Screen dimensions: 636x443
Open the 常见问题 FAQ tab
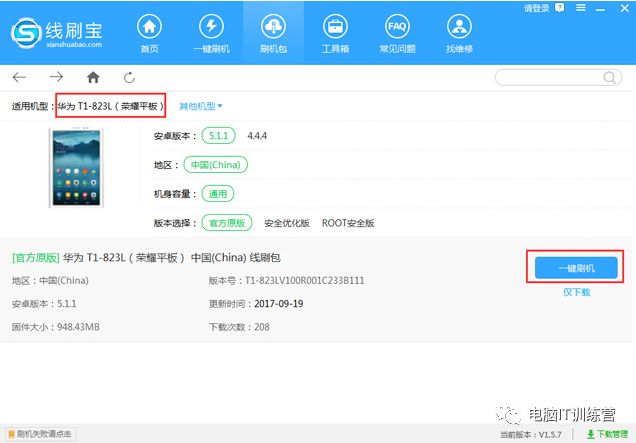(397, 34)
